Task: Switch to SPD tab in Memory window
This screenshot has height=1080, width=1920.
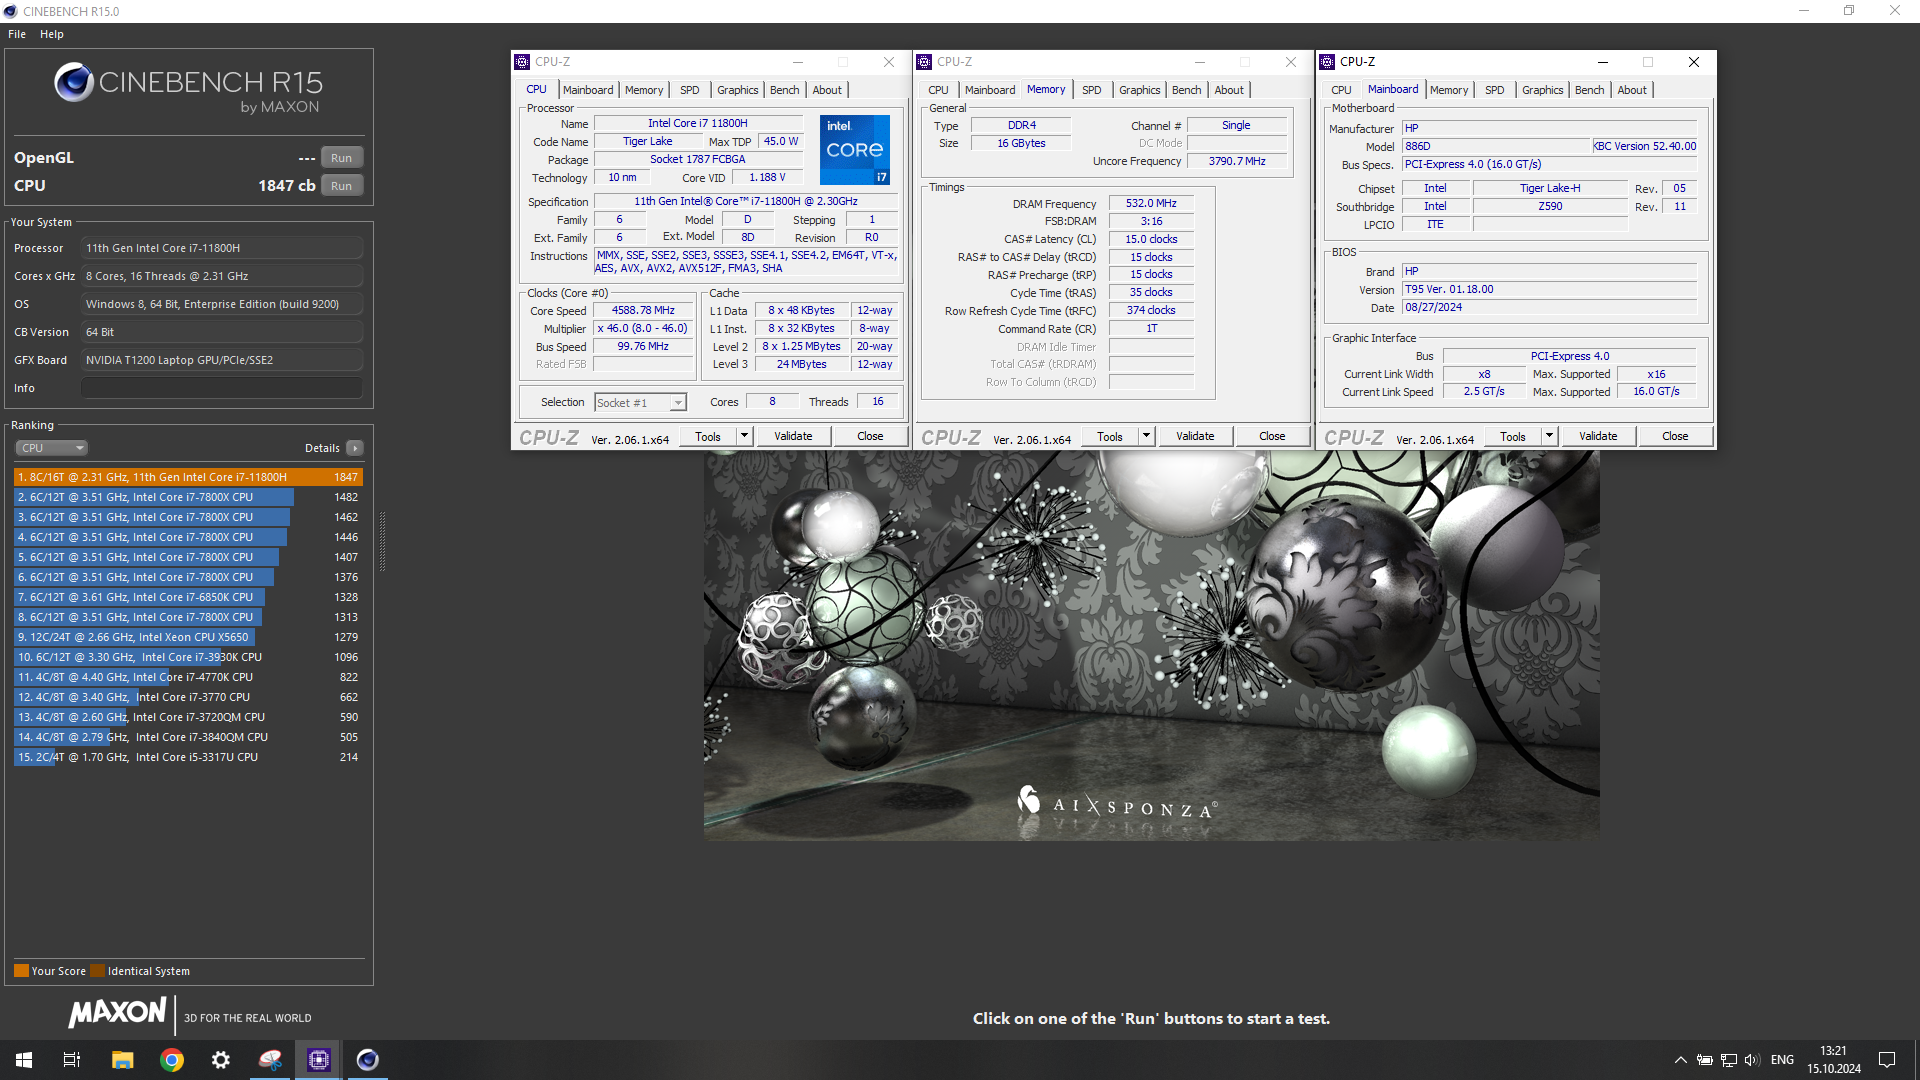Action: 1091,90
